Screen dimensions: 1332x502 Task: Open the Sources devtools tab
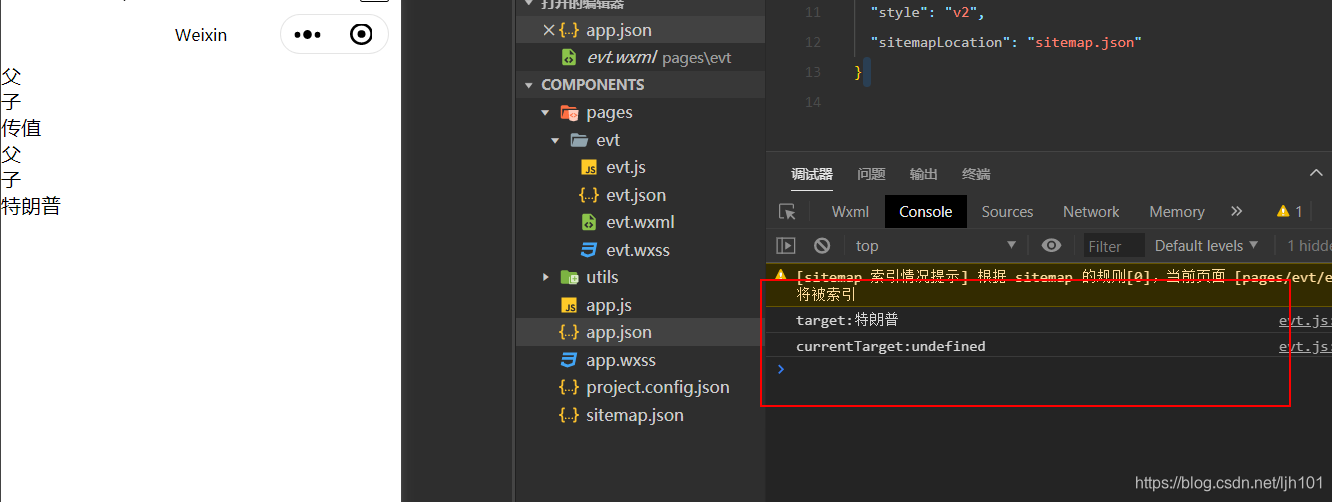[1007, 212]
